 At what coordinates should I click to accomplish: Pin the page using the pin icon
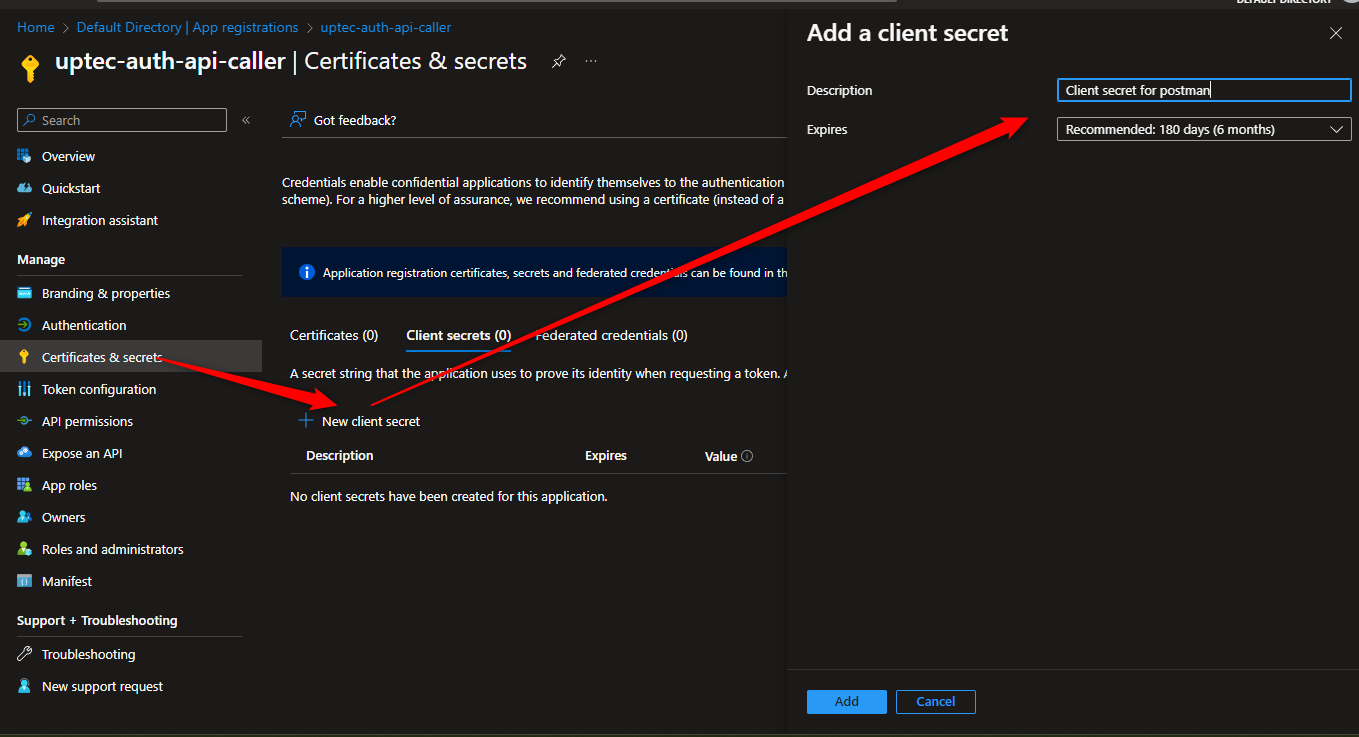tap(559, 62)
